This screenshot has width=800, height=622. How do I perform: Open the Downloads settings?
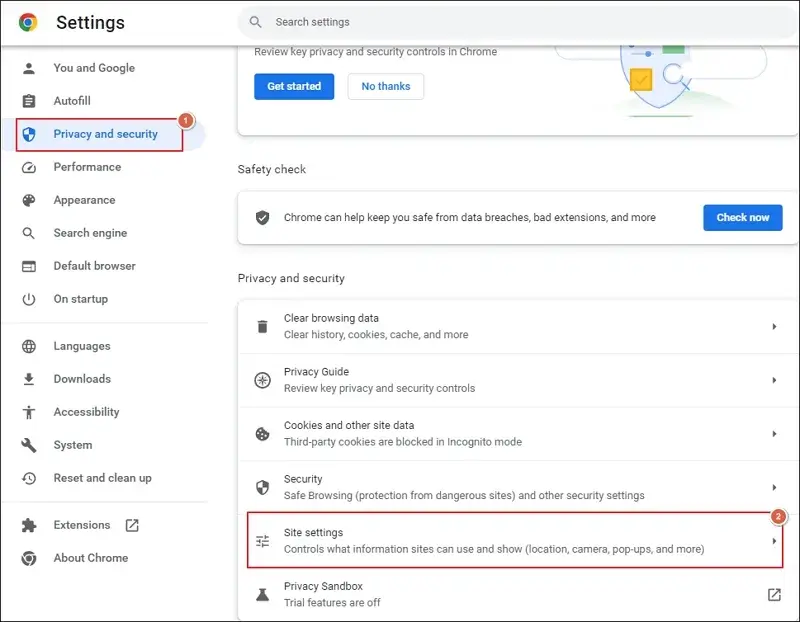point(82,379)
